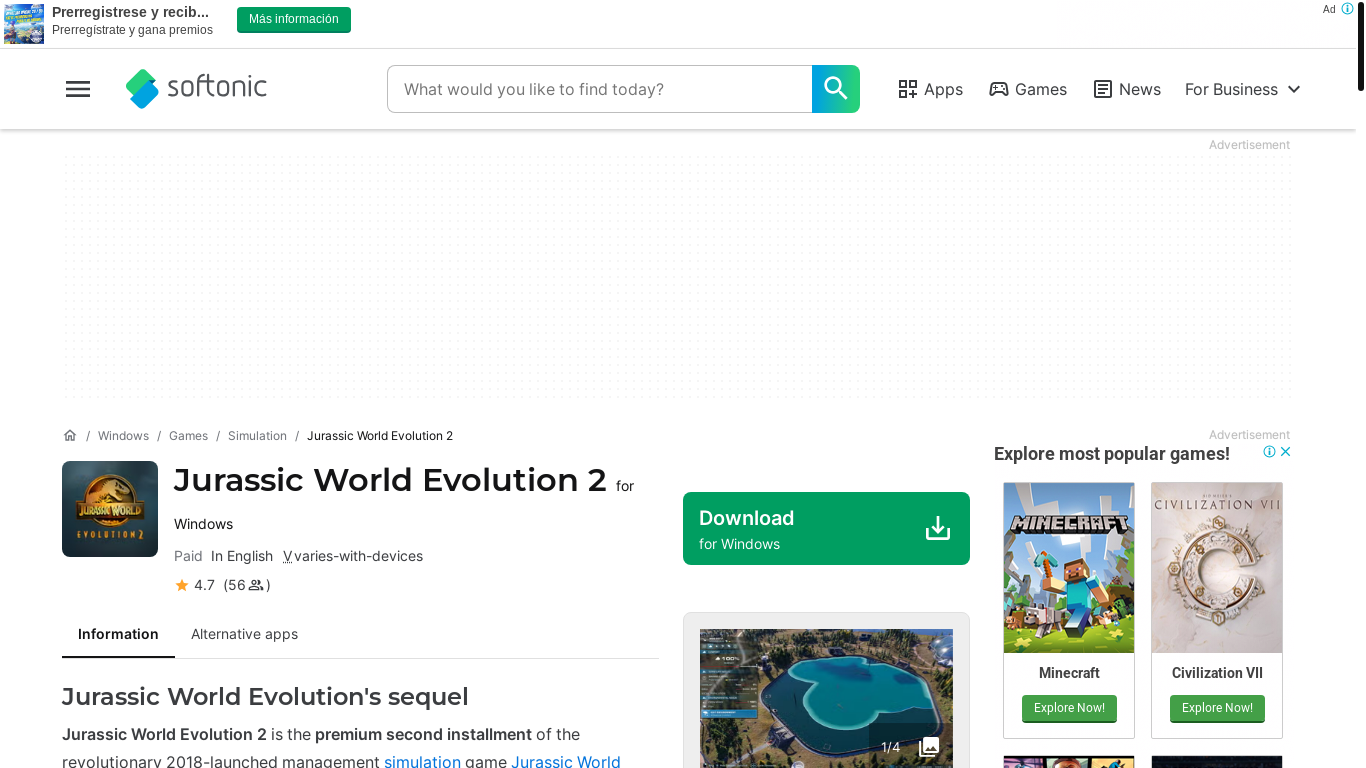
Task: Open Apps section in header
Action: (x=930, y=89)
